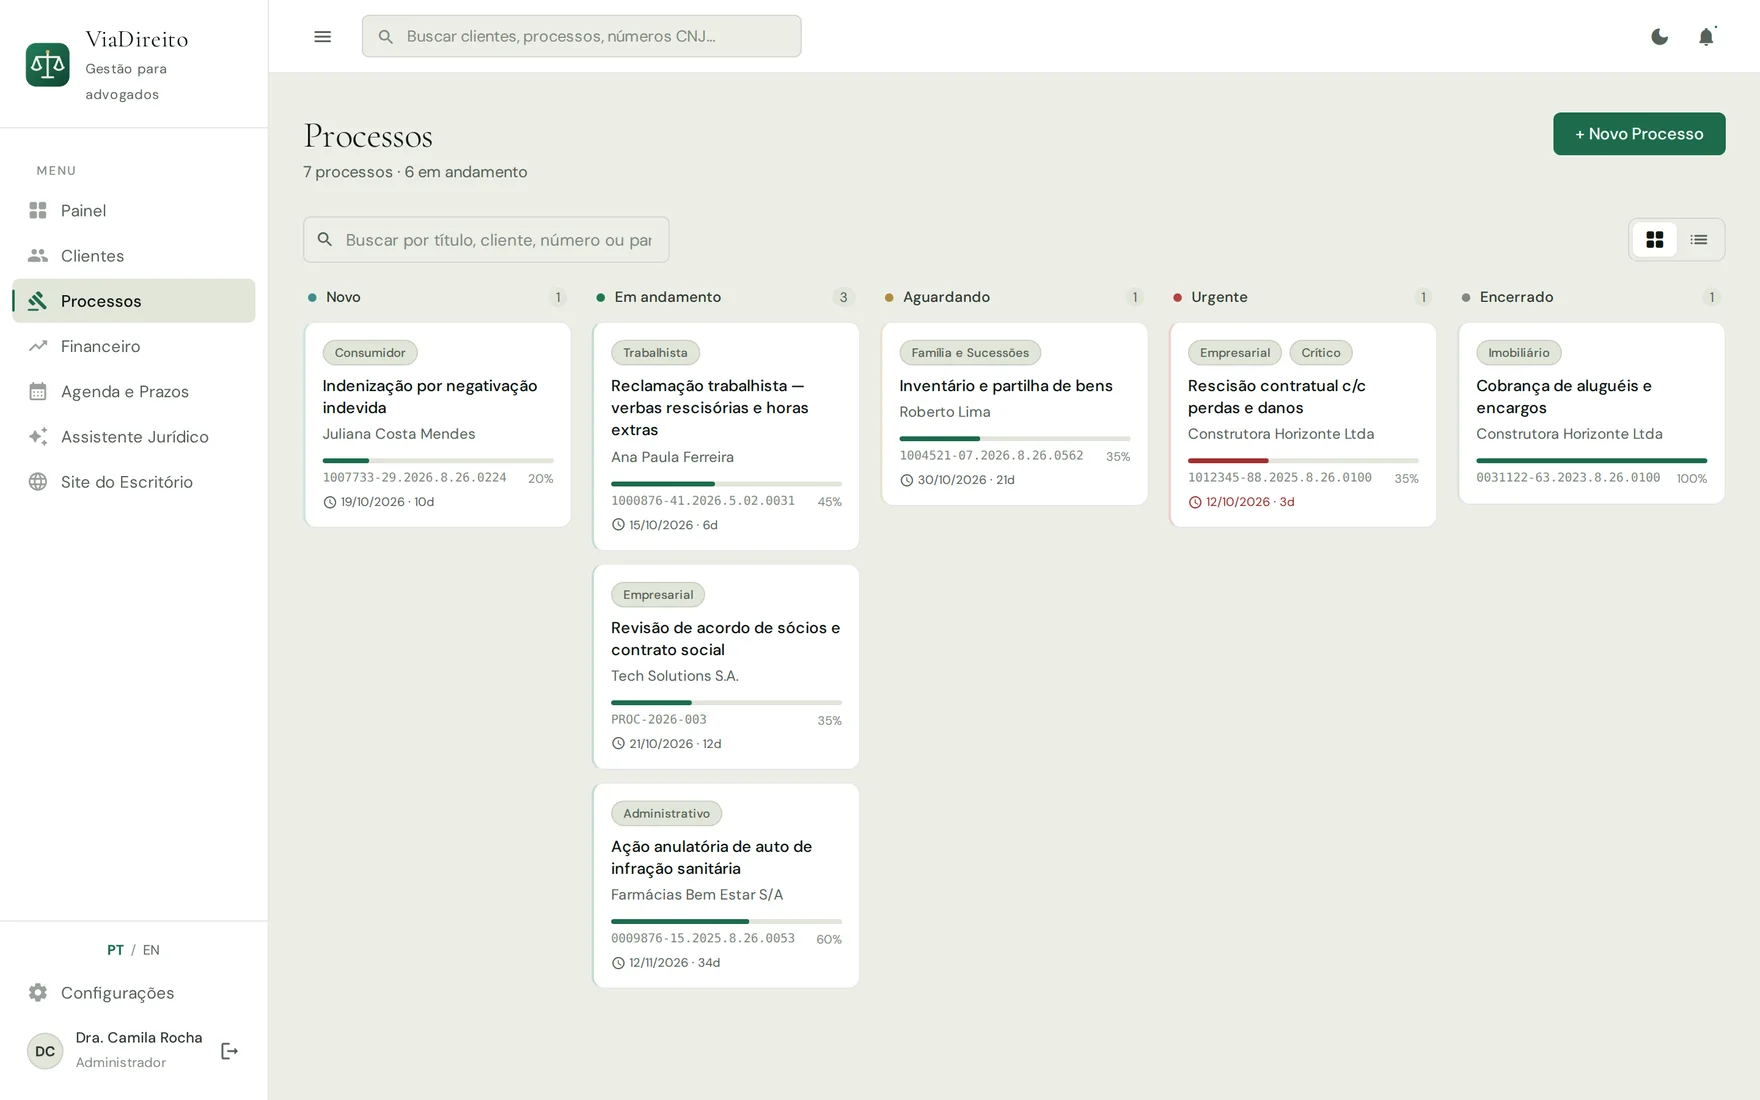
Task: Click the Consumidor tag
Action: (x=370, y=353)
